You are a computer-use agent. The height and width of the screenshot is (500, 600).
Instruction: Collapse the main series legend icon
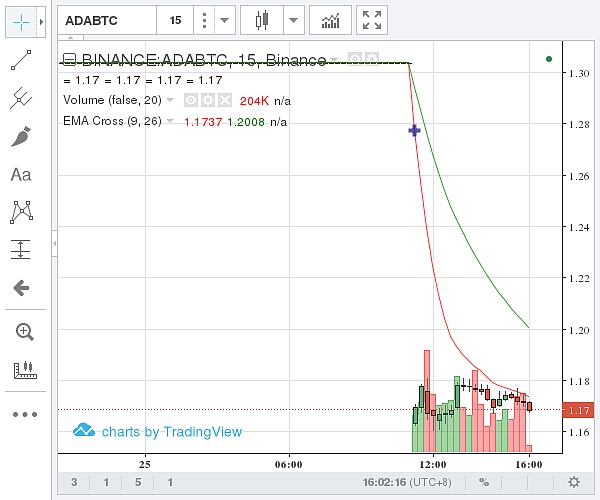(x=70, y=59)
